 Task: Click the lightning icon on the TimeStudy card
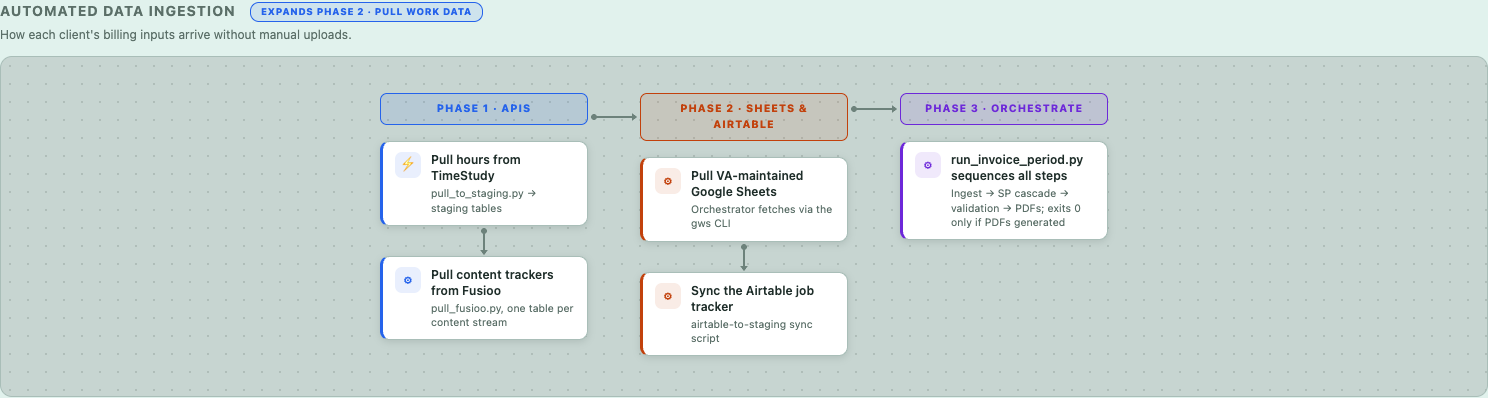[x=407, y=165]
